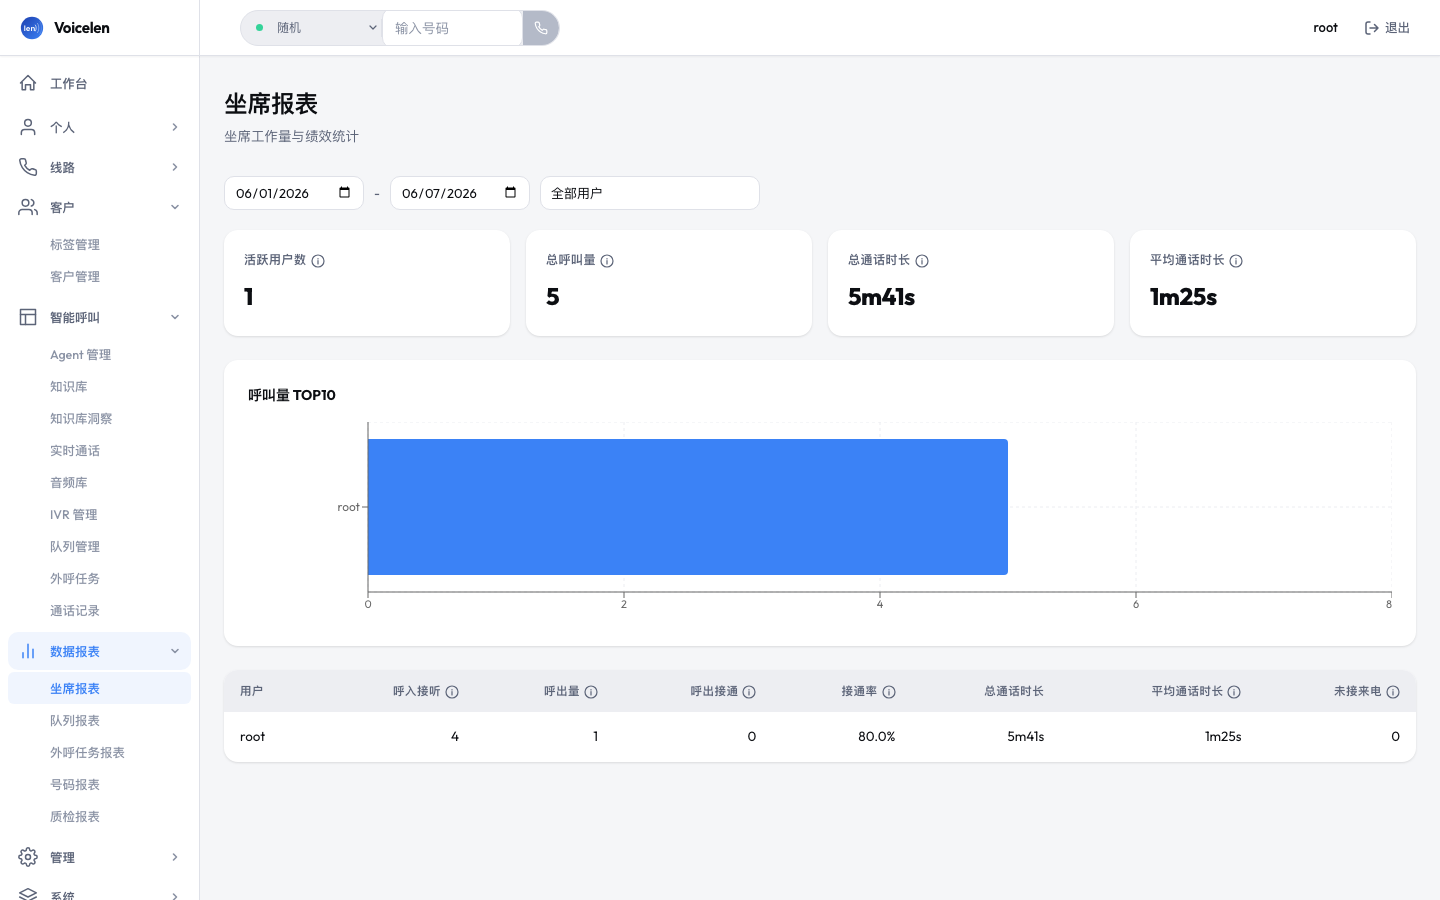Image resolution: width=1440 pixels, height=900 pixels.
Task: Click the 80.0% 接通率 cell
Action: (876, 736)
